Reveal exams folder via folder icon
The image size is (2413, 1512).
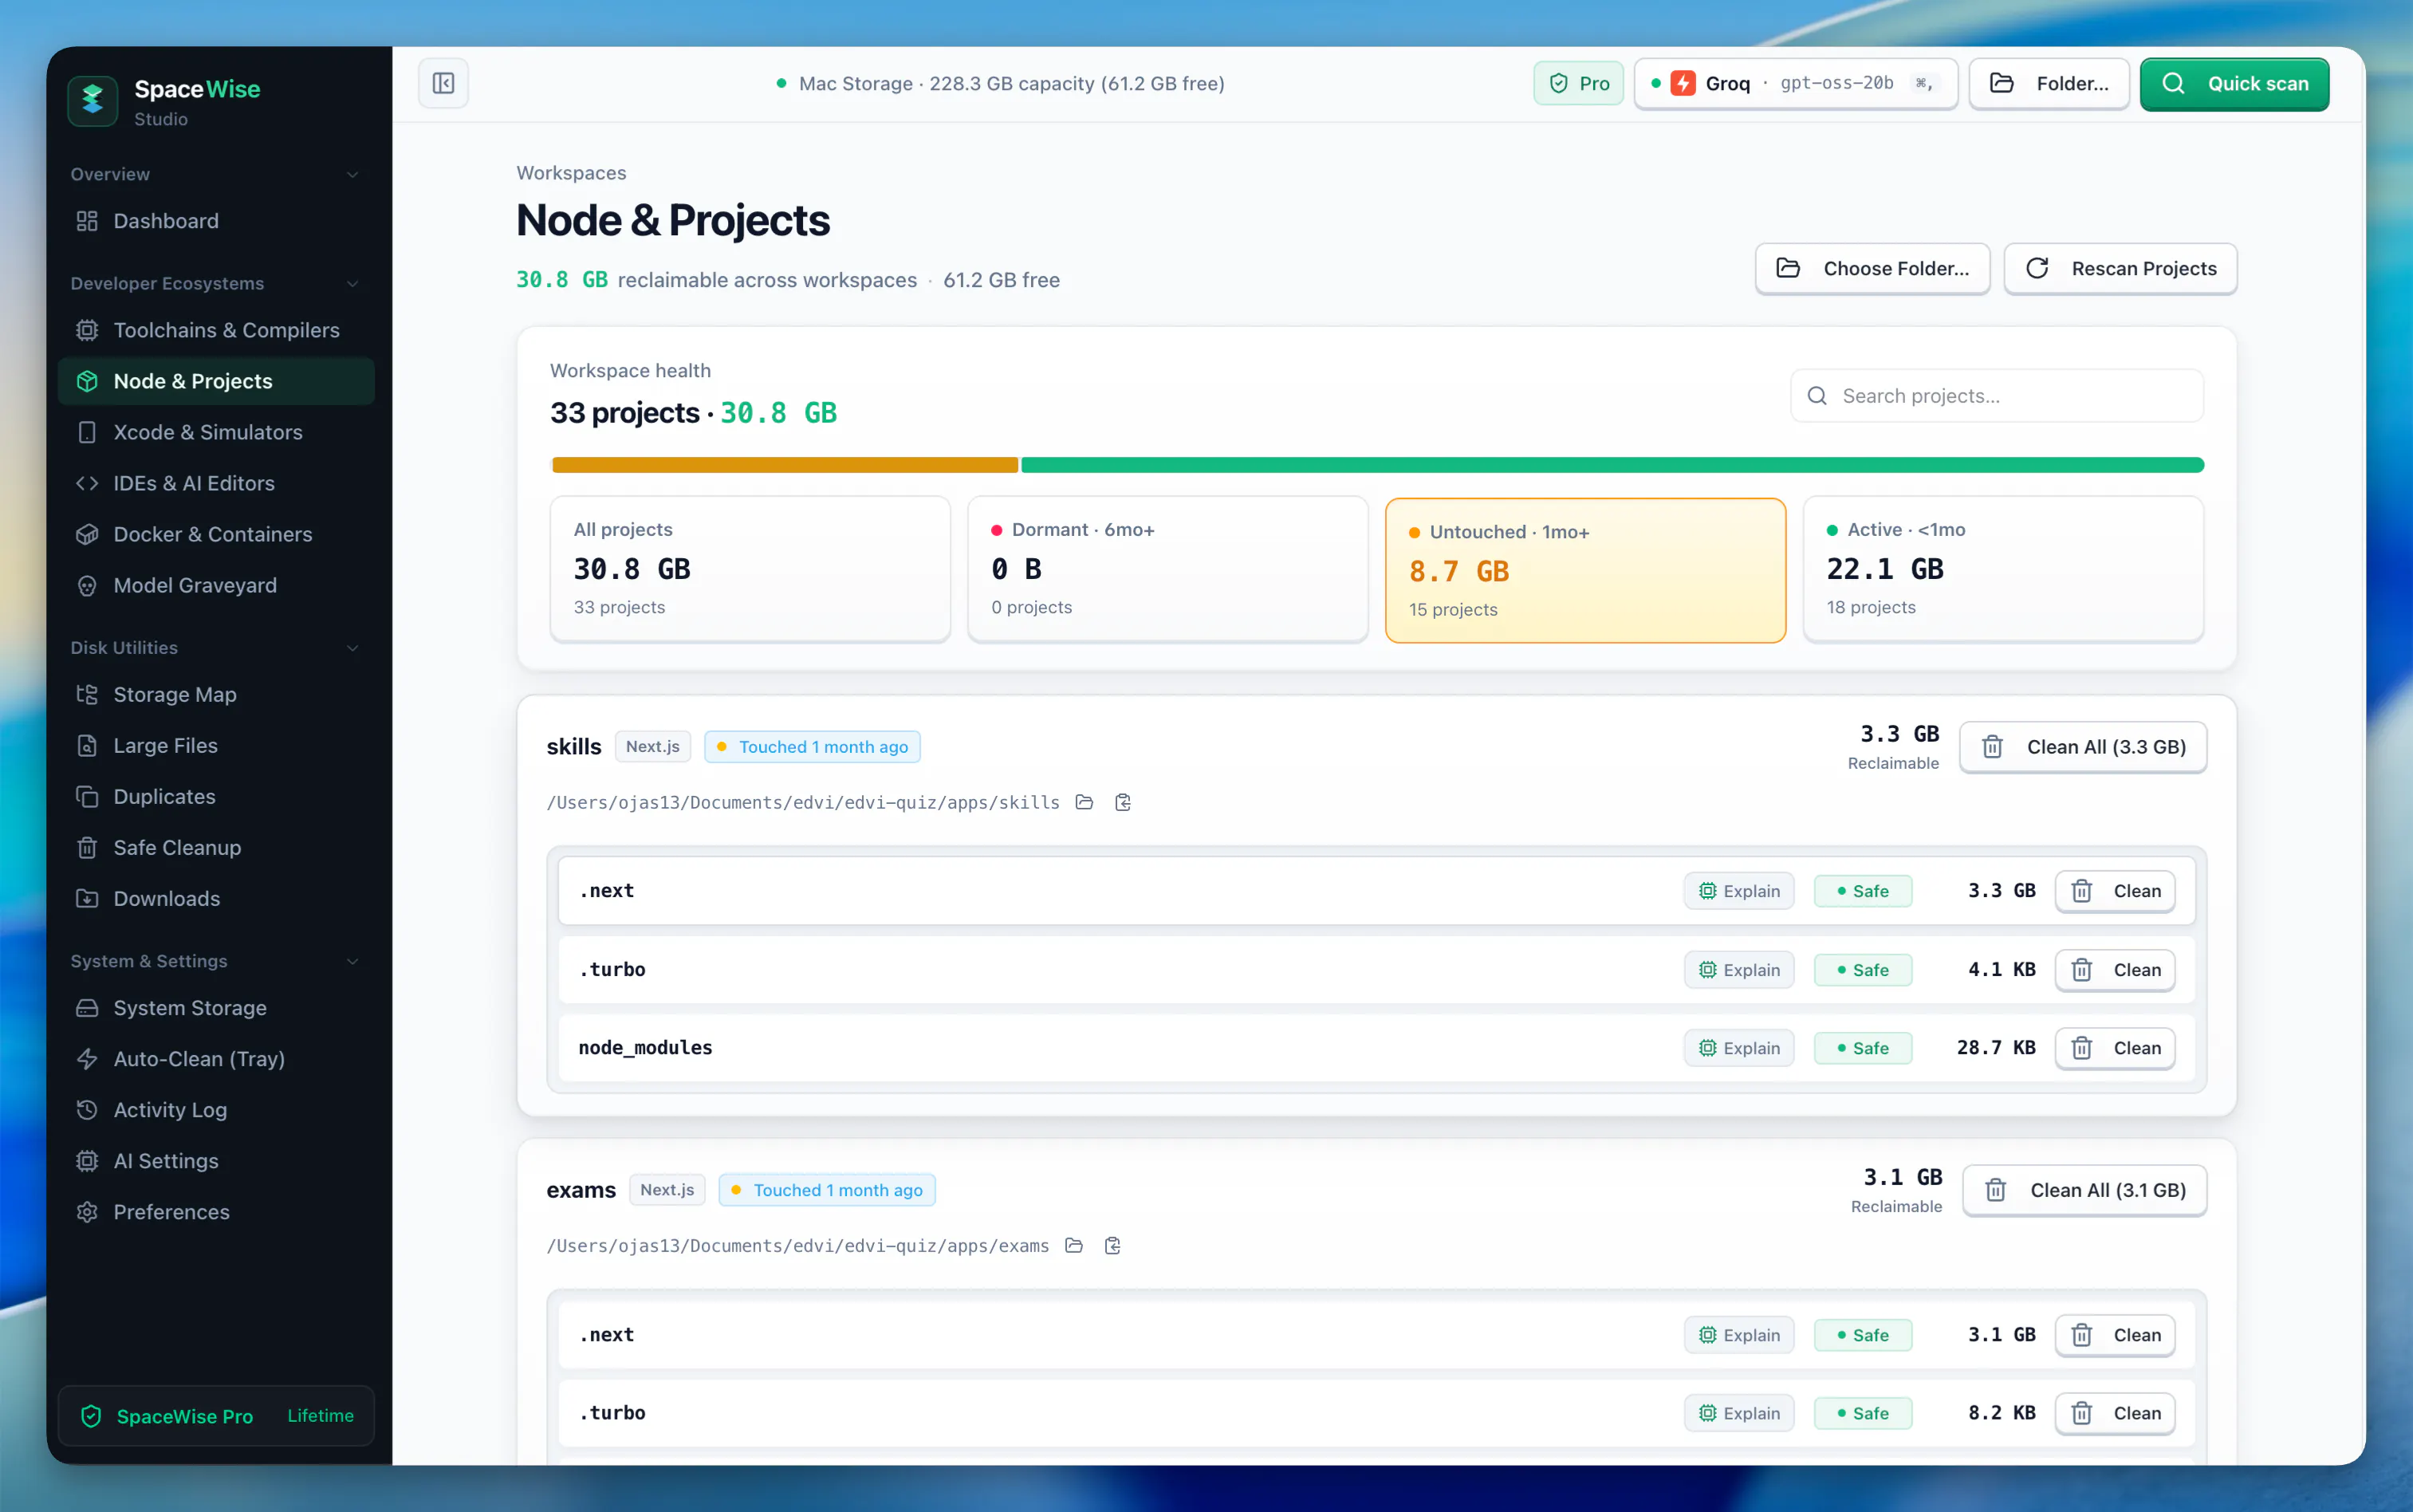pyautogui.click(x=1074, y=1245)
